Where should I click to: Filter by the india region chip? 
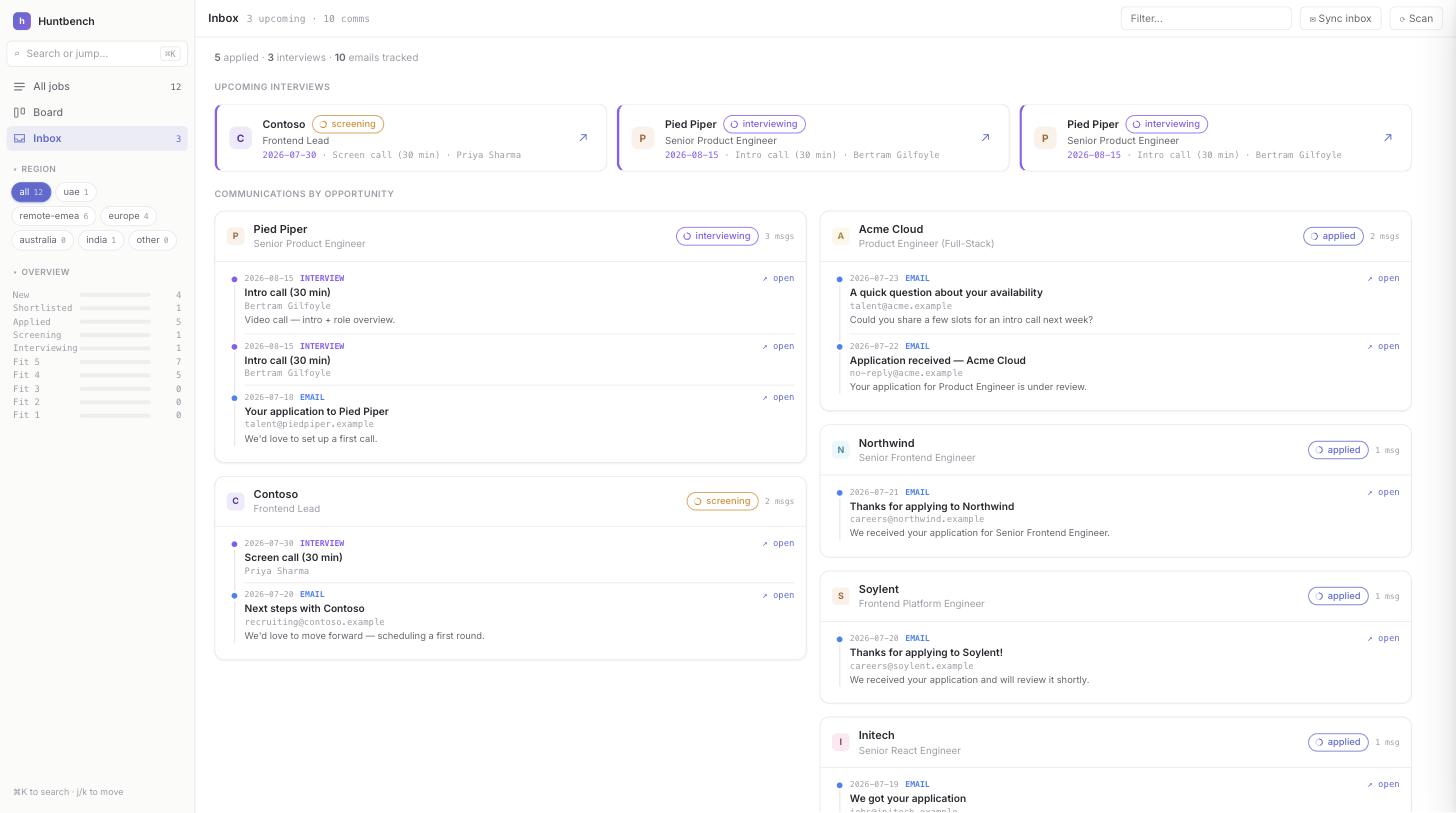pos(101,240)
